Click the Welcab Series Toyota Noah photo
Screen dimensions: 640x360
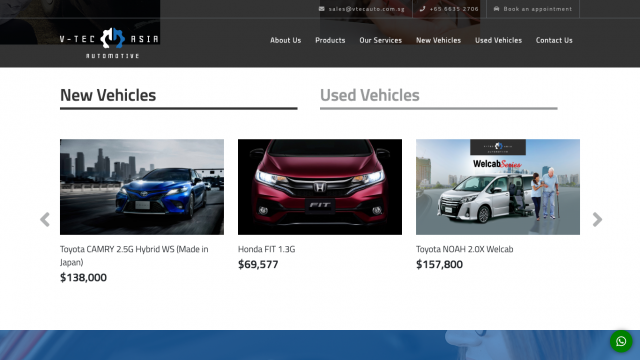498,187
